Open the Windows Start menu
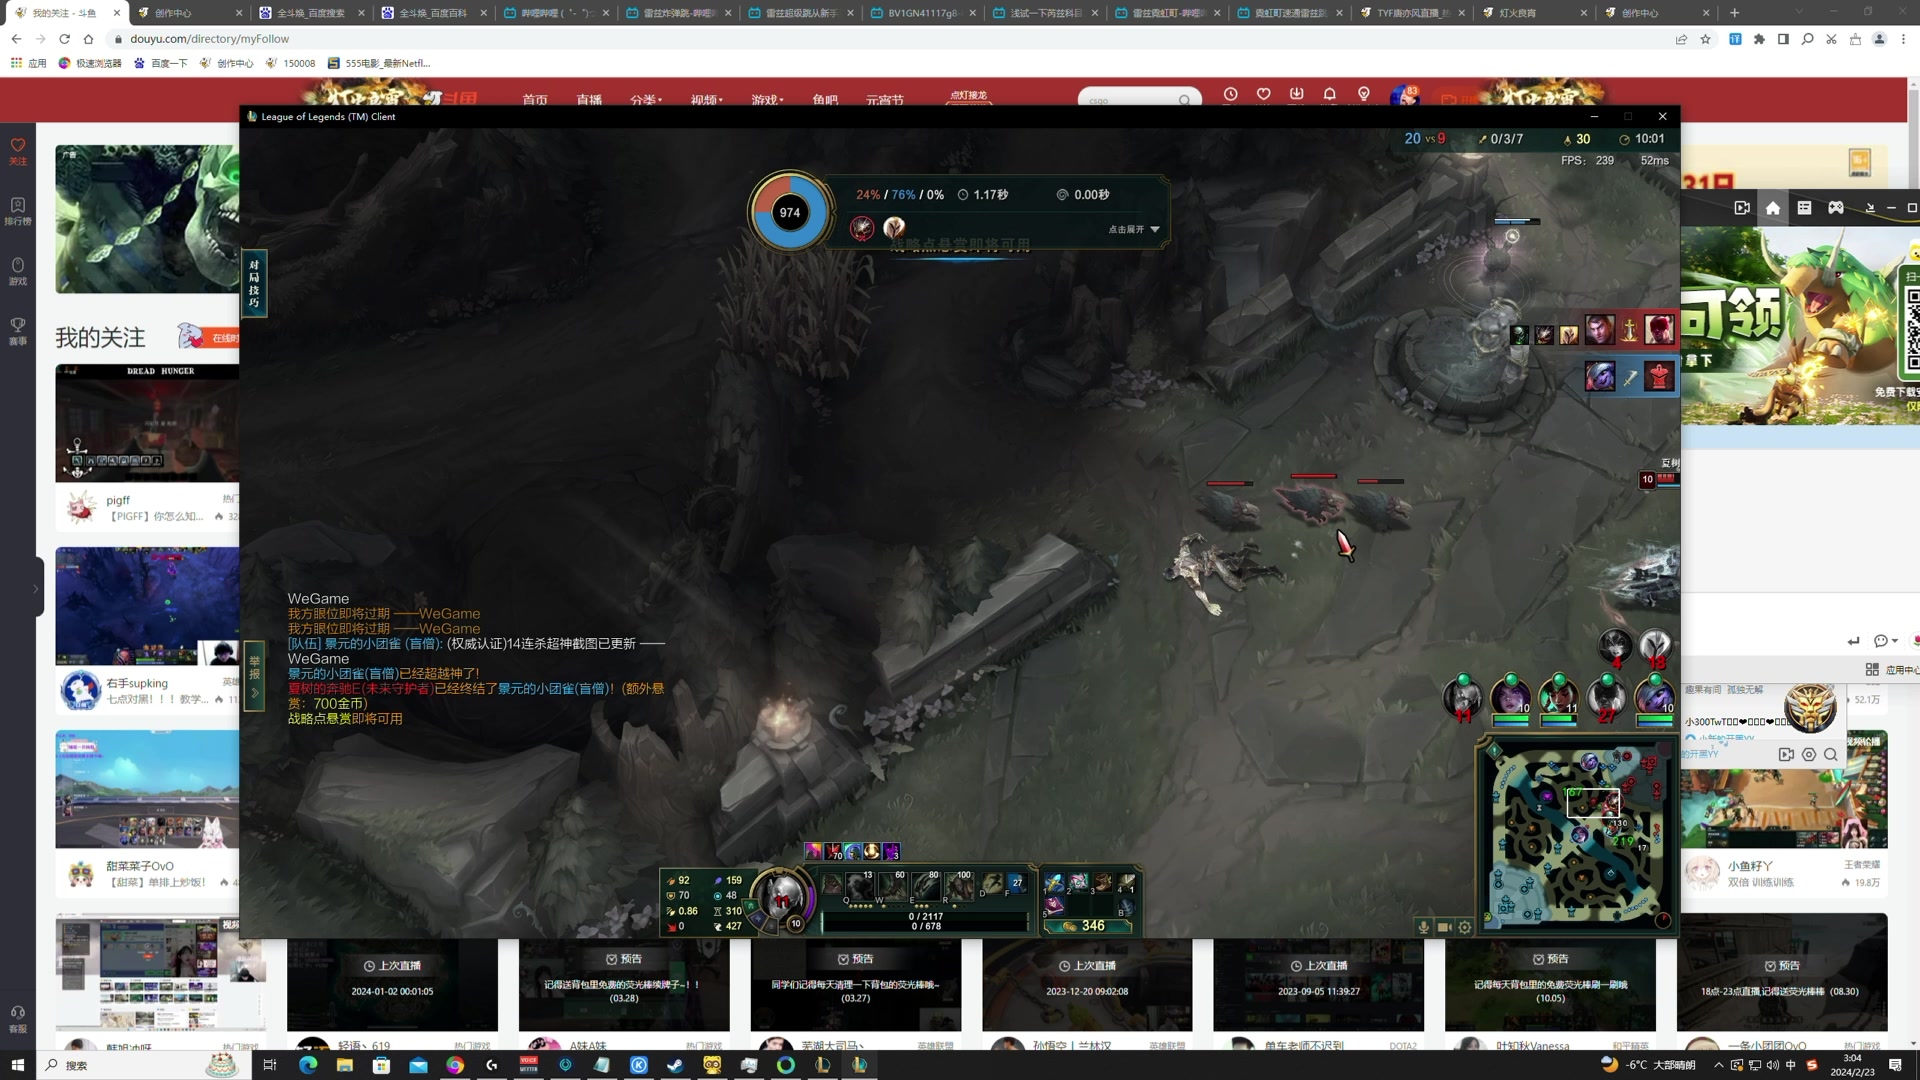The height and width of the screenshot is (1080, 1920). (x=17, y=1065)
